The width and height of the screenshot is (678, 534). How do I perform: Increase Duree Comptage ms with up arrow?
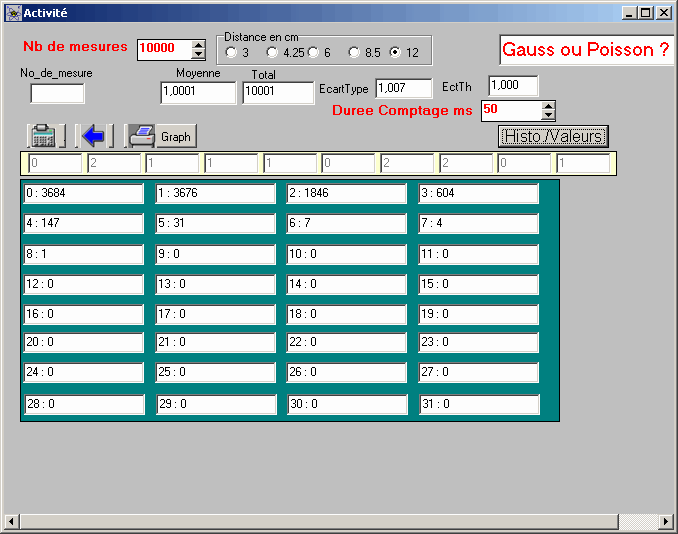click(548, 105)
